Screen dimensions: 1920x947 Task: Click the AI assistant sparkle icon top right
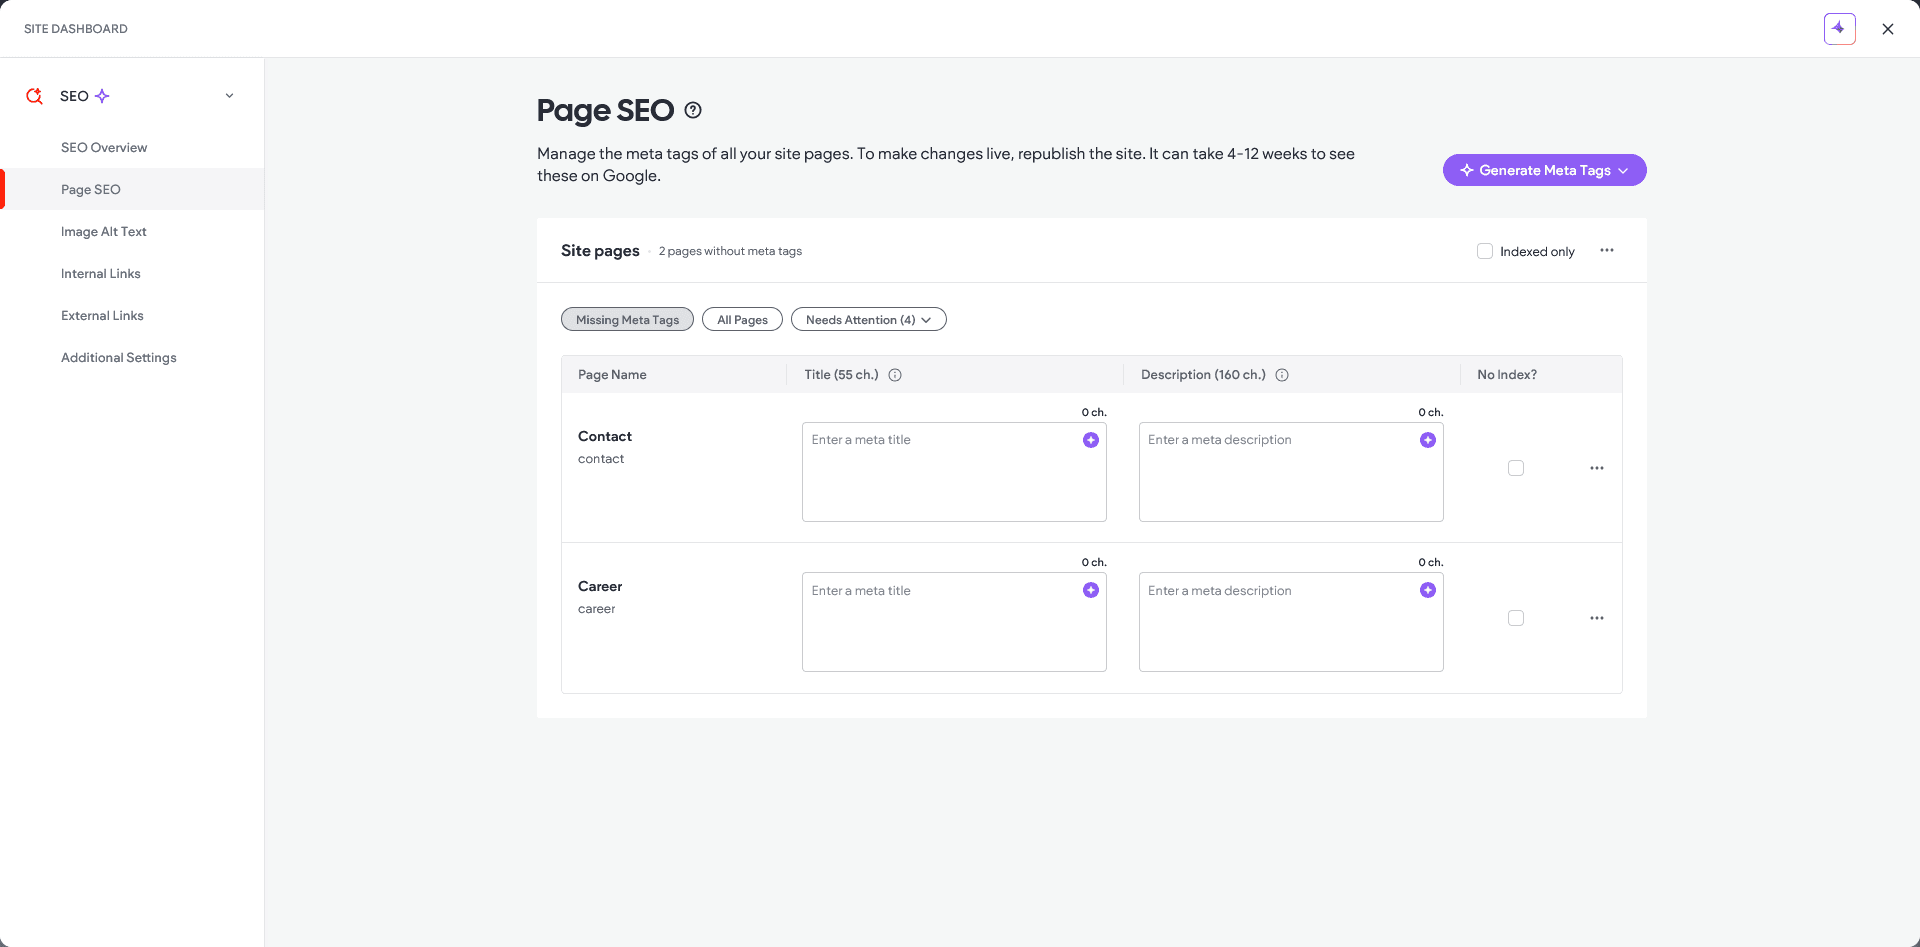click(x=1839, y=29)
